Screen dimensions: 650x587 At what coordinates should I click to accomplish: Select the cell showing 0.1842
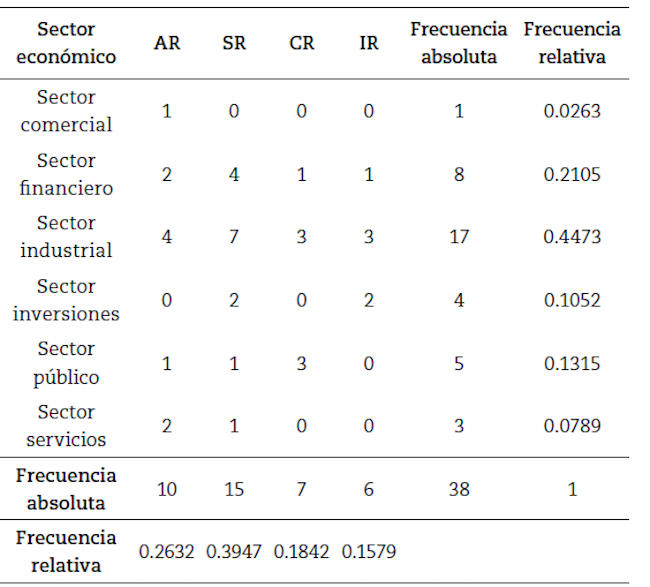[302, 552]
